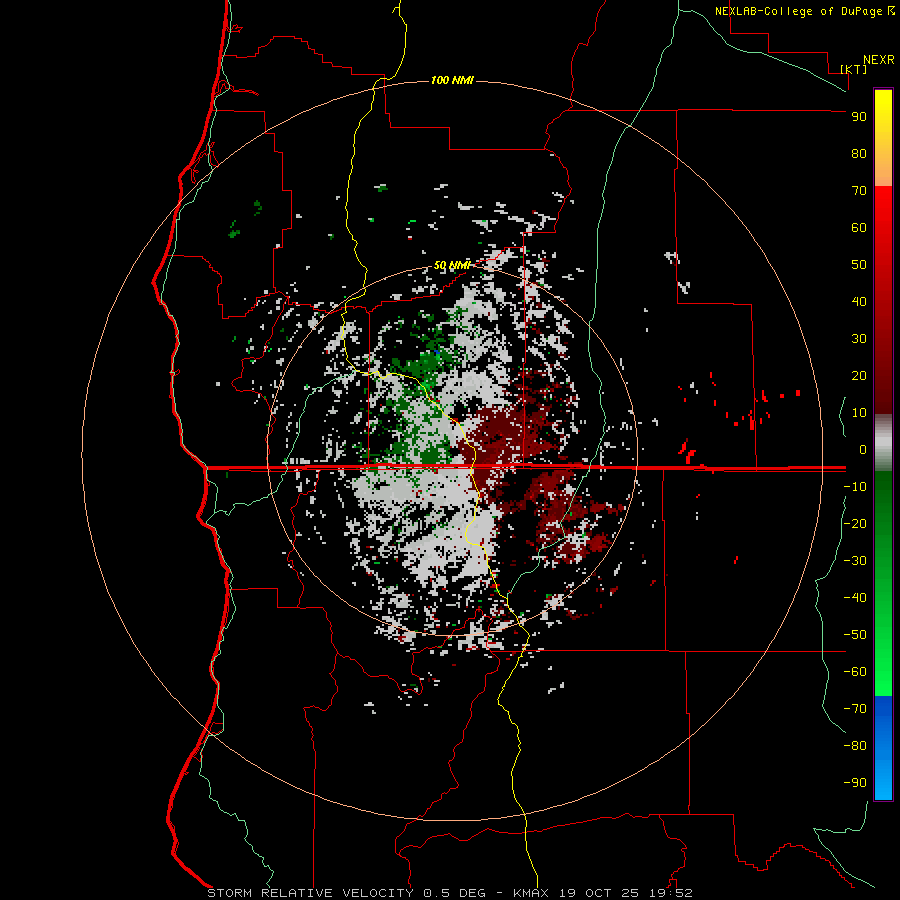Click the 19 OCT 25 date text
The image size is (900, 900).
pyautogui.click(x=599, y=893)
